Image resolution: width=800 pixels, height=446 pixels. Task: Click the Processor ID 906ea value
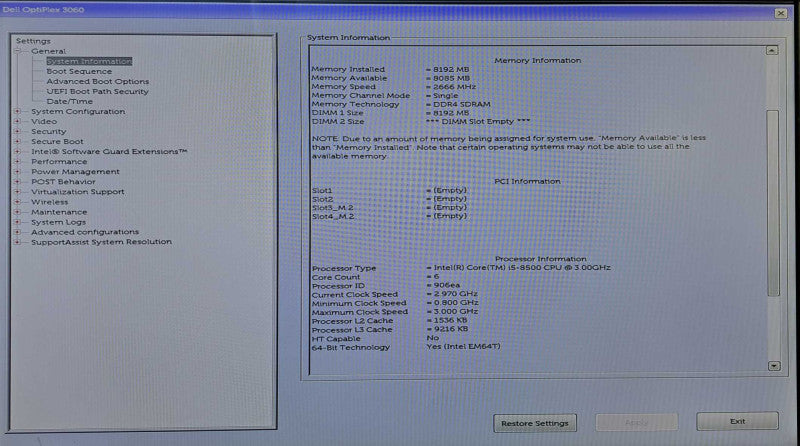[x=447, y=285]
